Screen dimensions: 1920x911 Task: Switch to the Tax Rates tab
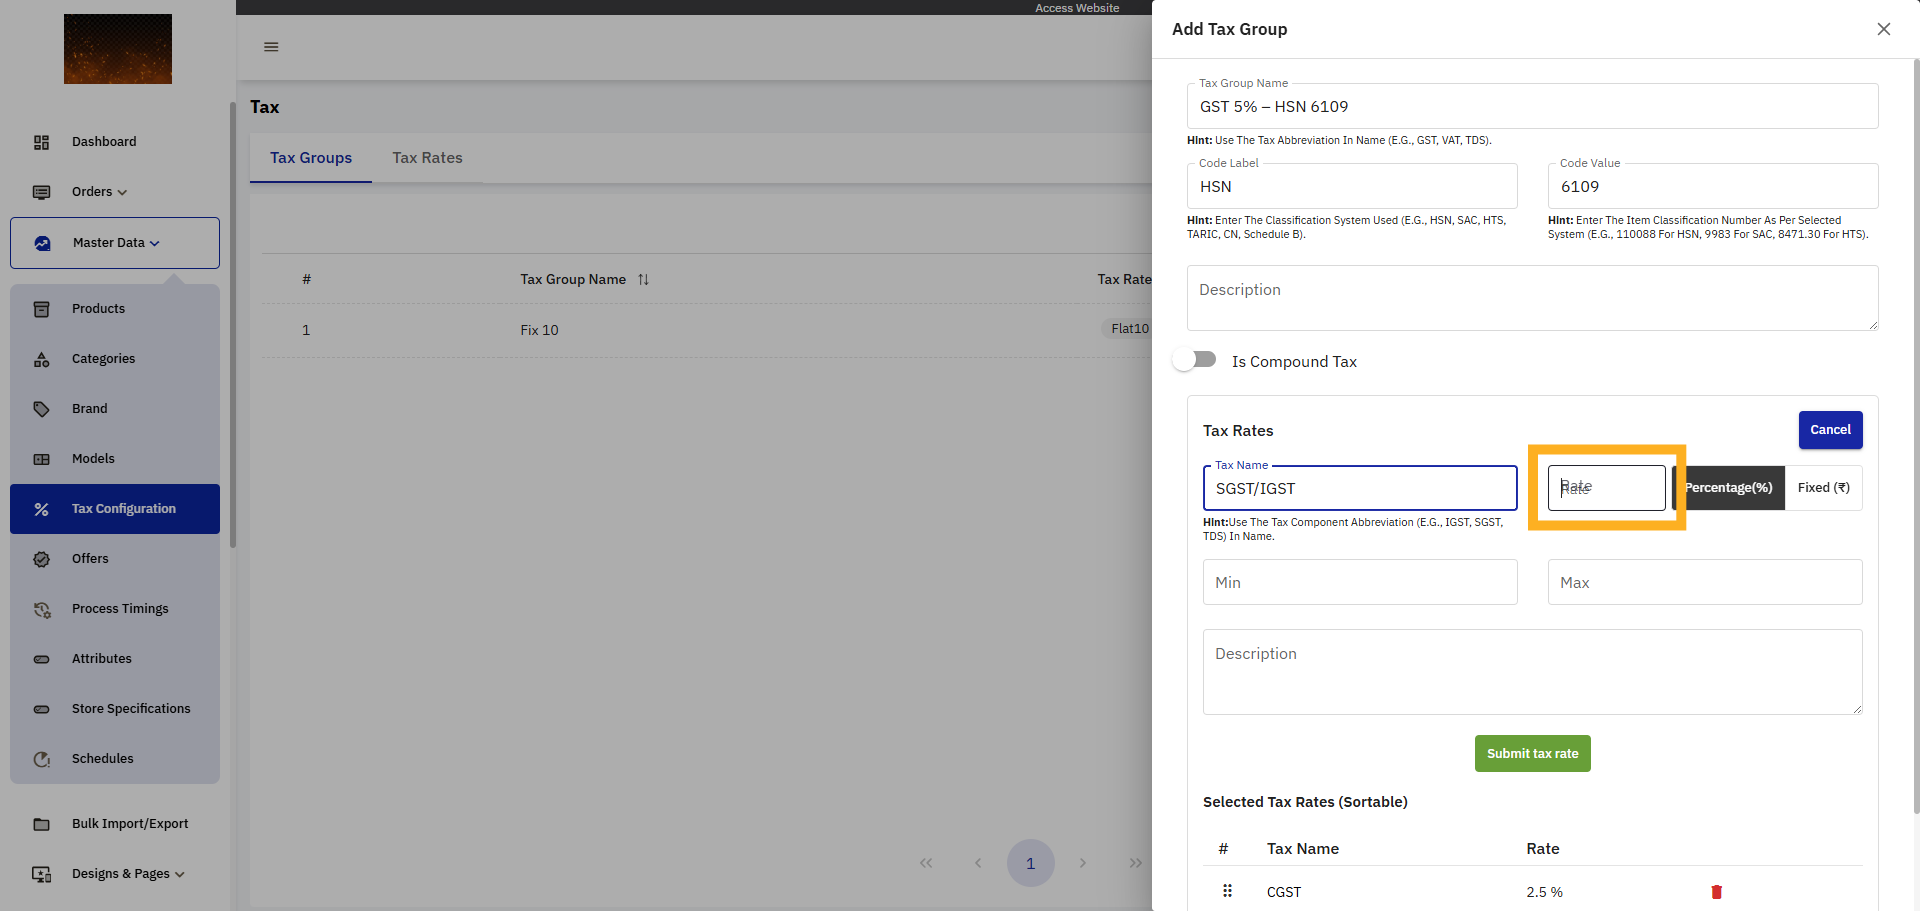point(427,158)
